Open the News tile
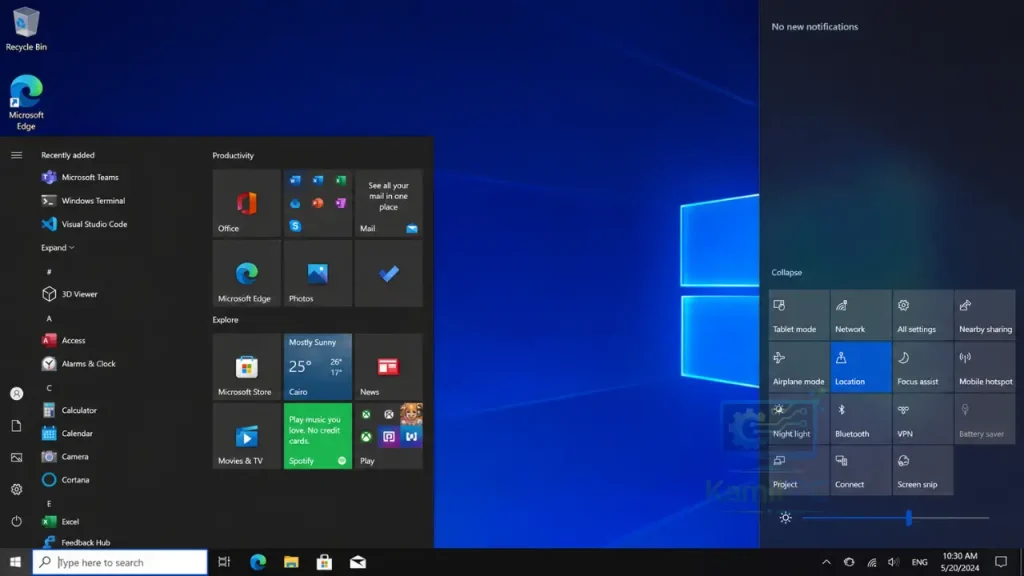 point(388,367)
